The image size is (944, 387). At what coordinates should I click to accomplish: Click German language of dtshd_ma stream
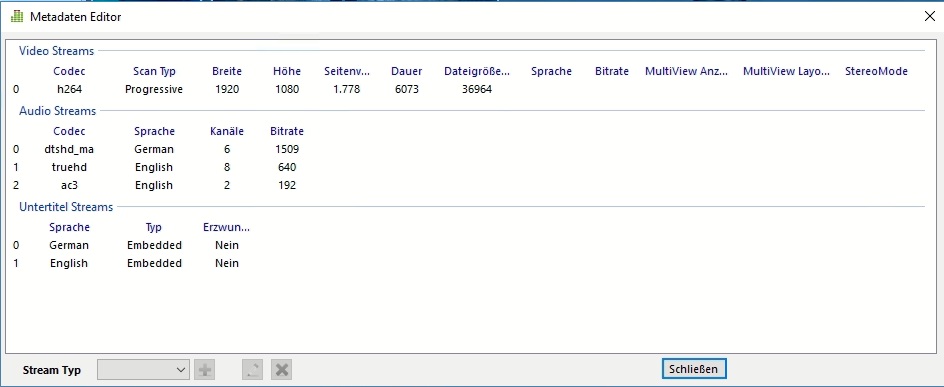pos(154,149)
